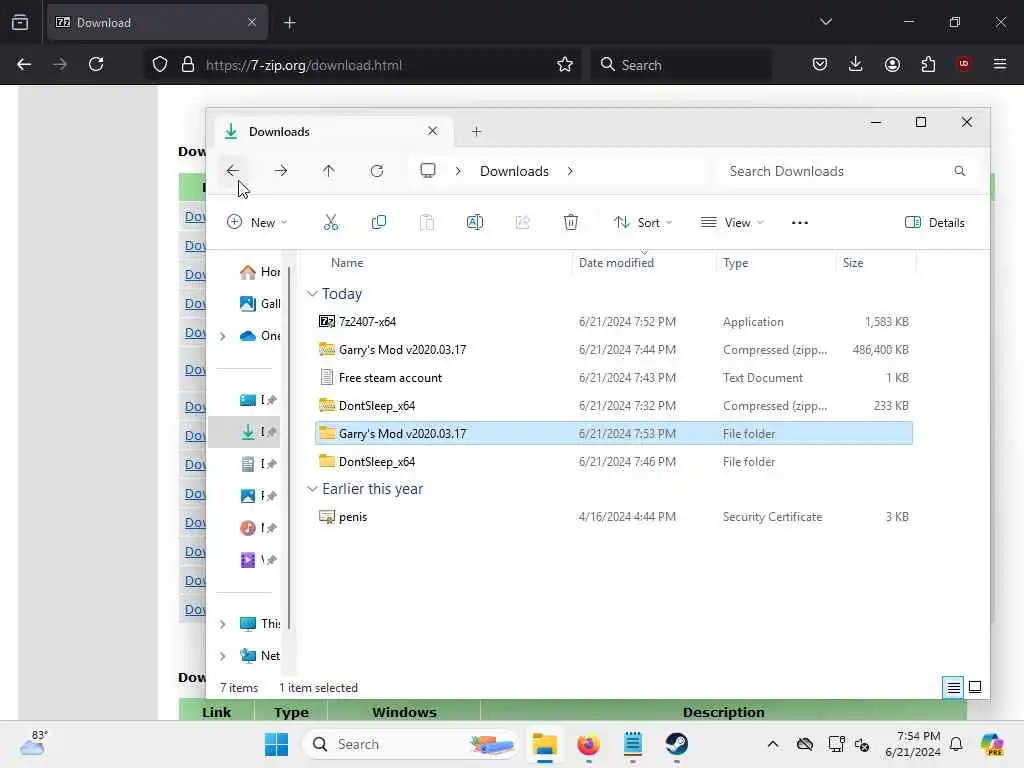Open Firefox tracking protection shield icon

click(x=160, y=64)
